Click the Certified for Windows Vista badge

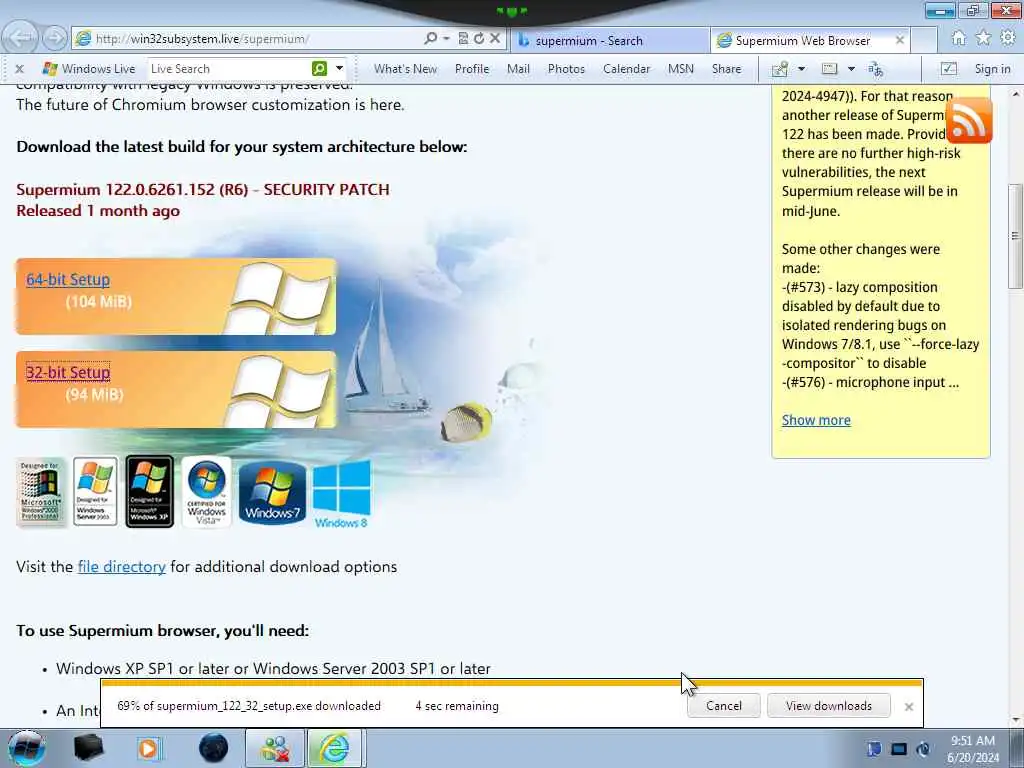point(206,491)
